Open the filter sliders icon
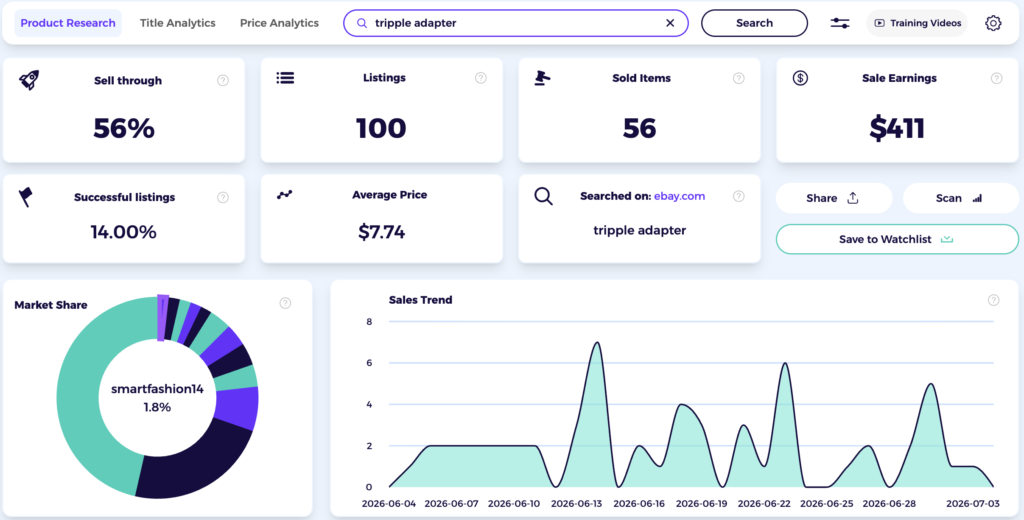 point(840,23)
